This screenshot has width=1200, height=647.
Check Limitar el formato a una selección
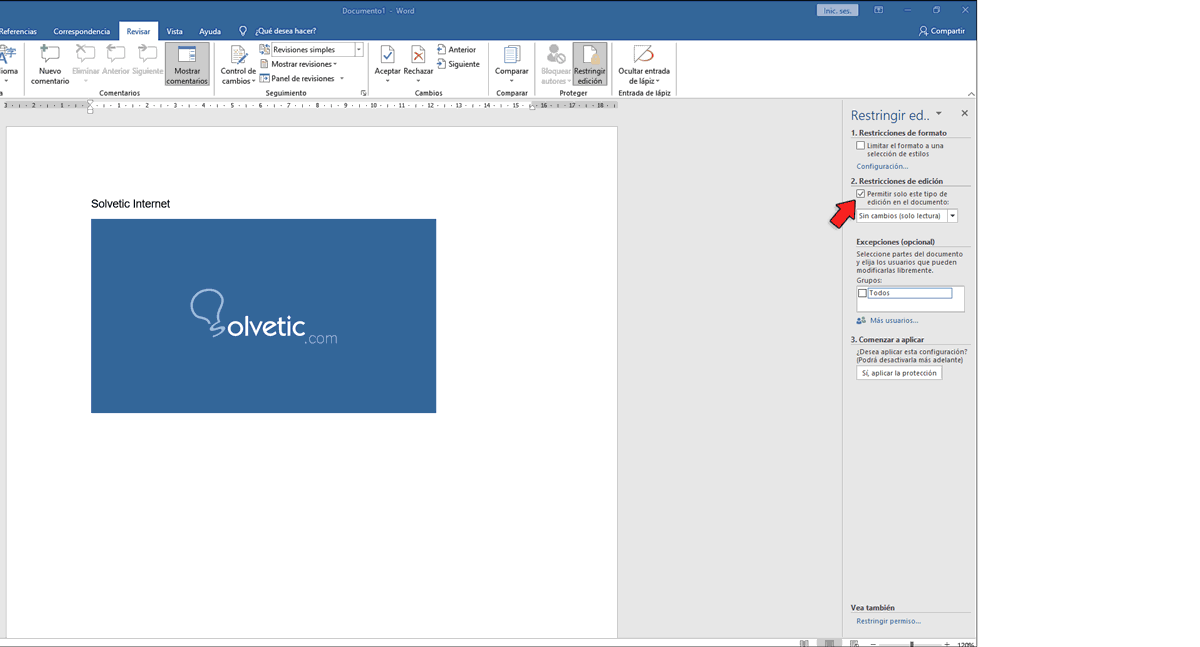tap(860, 146)
